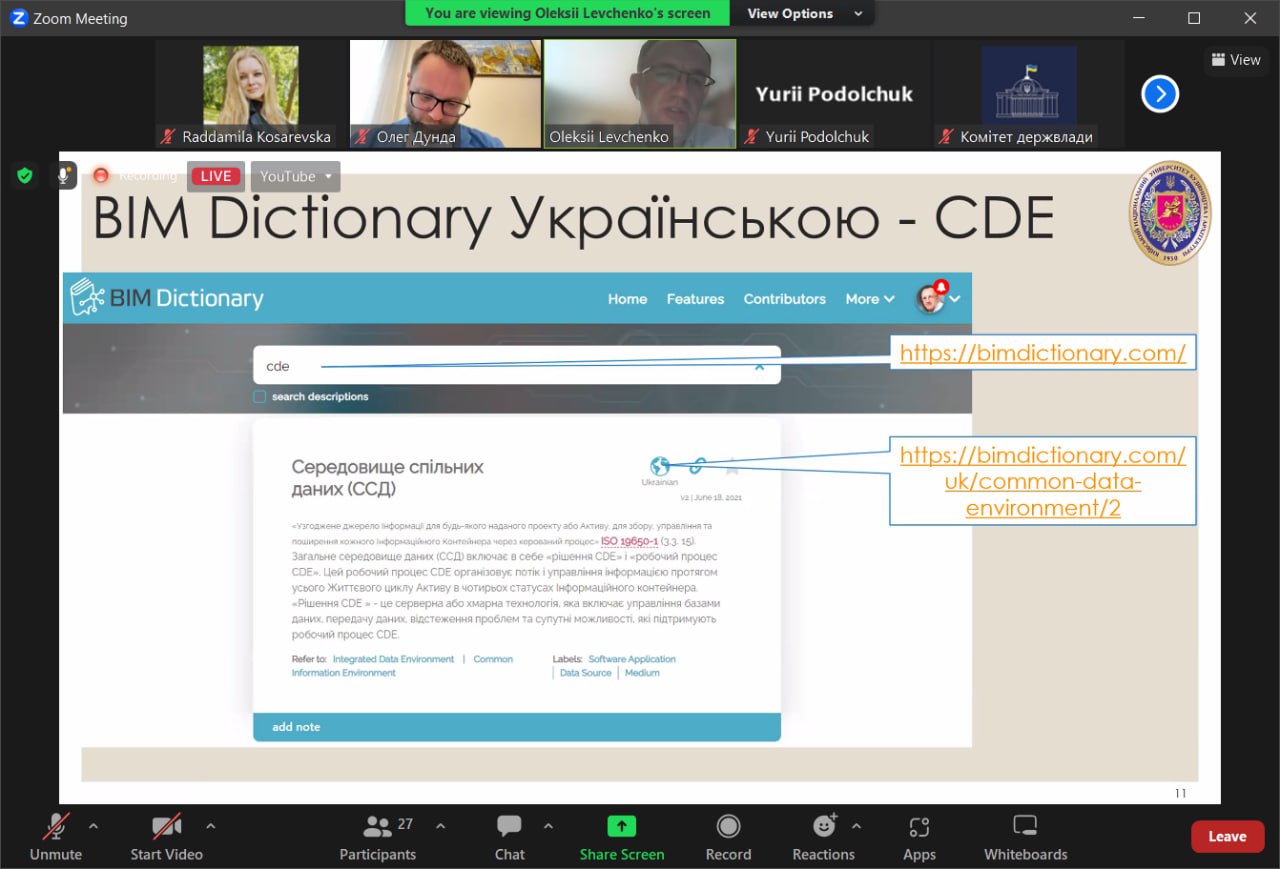The width and height of the screenshot is (1280, 869).
Task: Select Oleksii Levchenko video thumbnail
Action: [x=640, y=94]
